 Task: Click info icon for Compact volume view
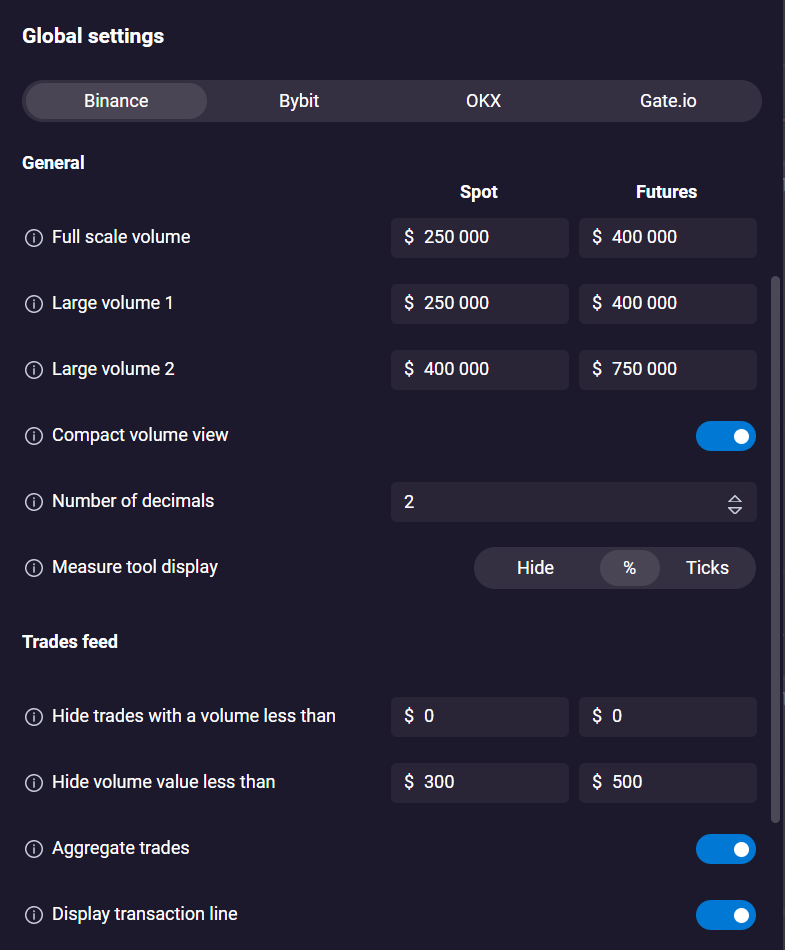tap(34, 436)
